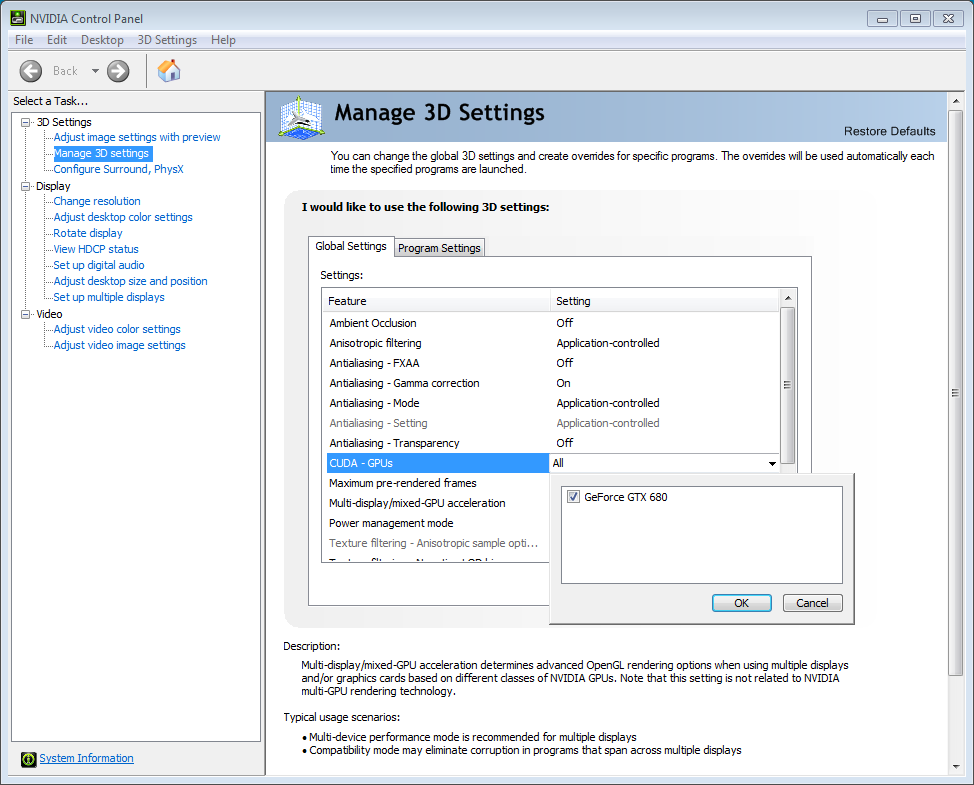This screenshot has height=785, width=974.
Task: Switch to the Program Settings tab
Action: (x=440, y=248)
